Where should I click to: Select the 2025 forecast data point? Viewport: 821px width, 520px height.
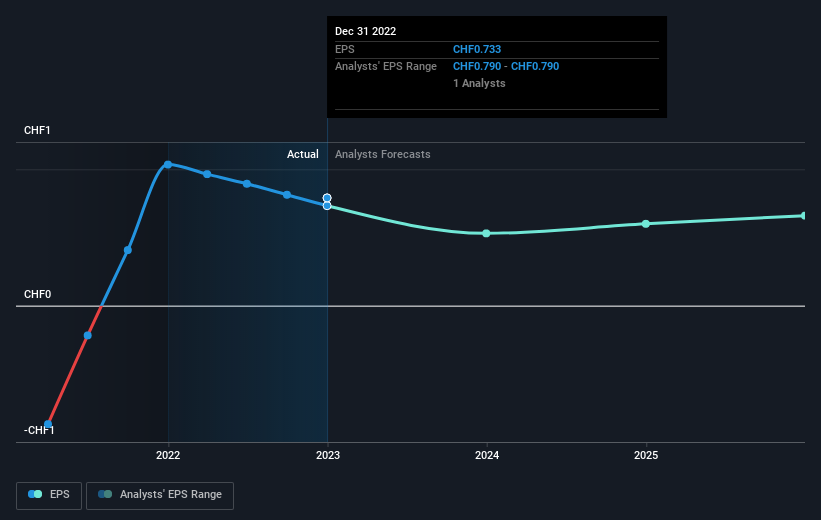pyautogui.click(x=646, y=224)
